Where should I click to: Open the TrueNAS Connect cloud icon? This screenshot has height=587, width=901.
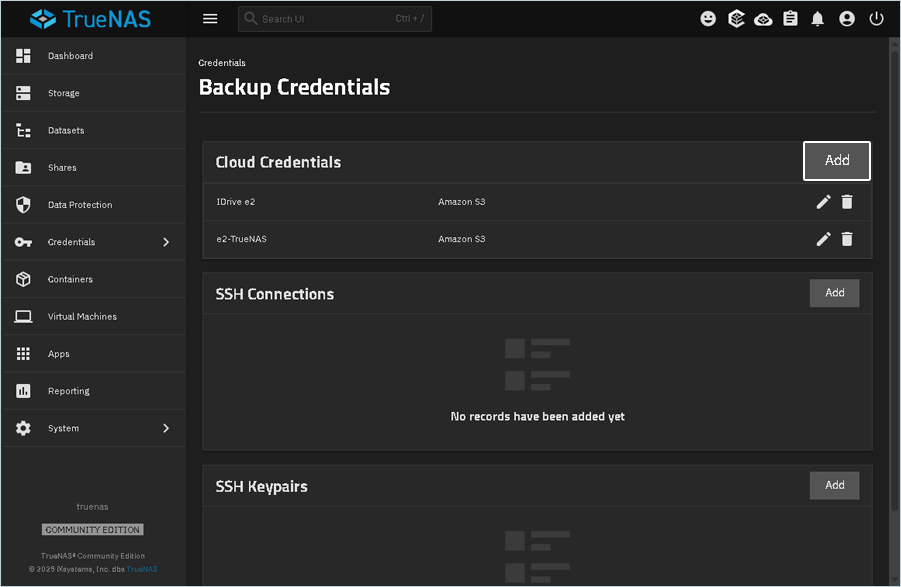point(763,20)
